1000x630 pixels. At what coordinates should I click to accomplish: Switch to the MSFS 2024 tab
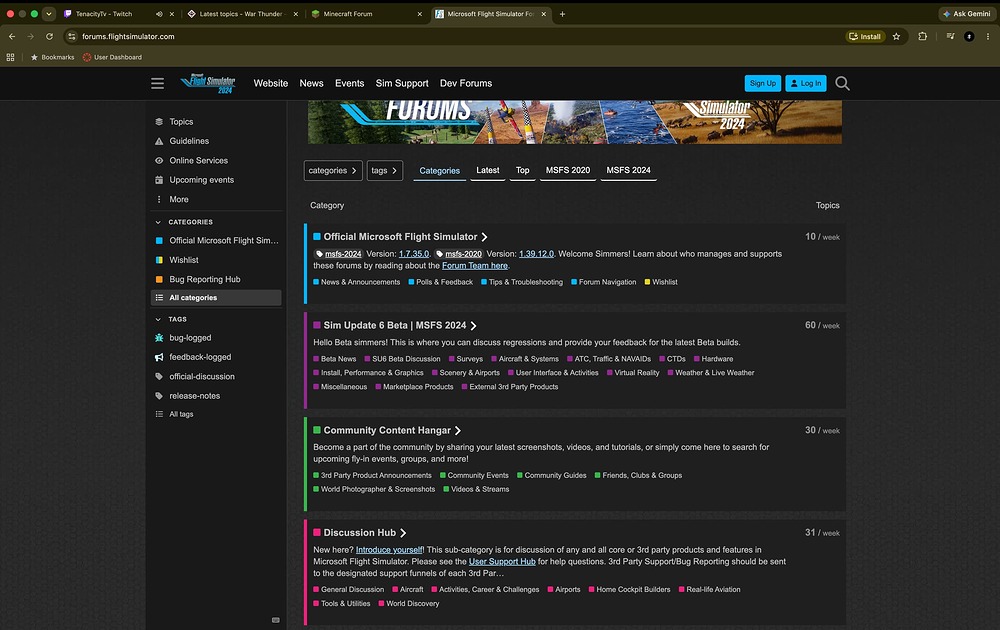pos(628,170)
